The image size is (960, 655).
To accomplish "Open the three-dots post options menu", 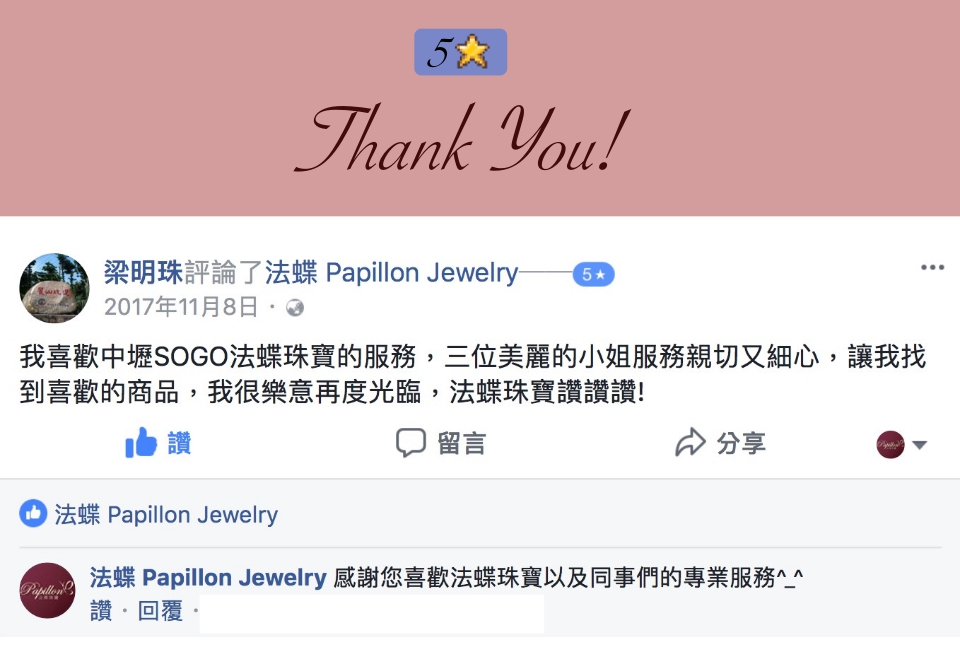I will [x=932, y=267].
